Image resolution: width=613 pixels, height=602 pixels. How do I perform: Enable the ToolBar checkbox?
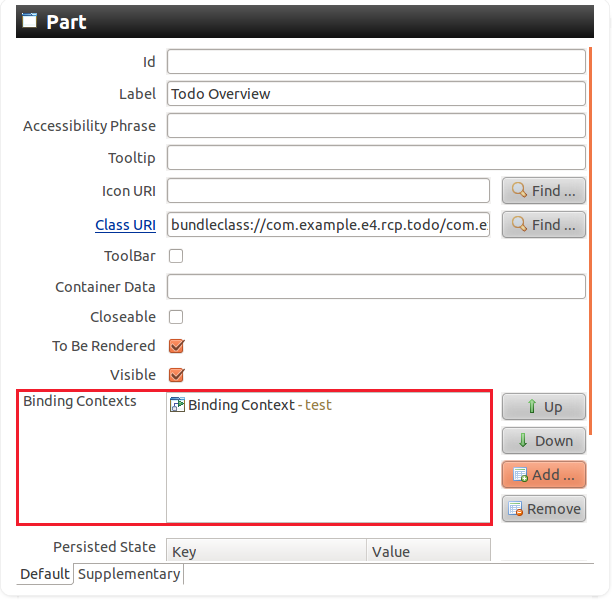pyautogui.click(x=176, y=256)
